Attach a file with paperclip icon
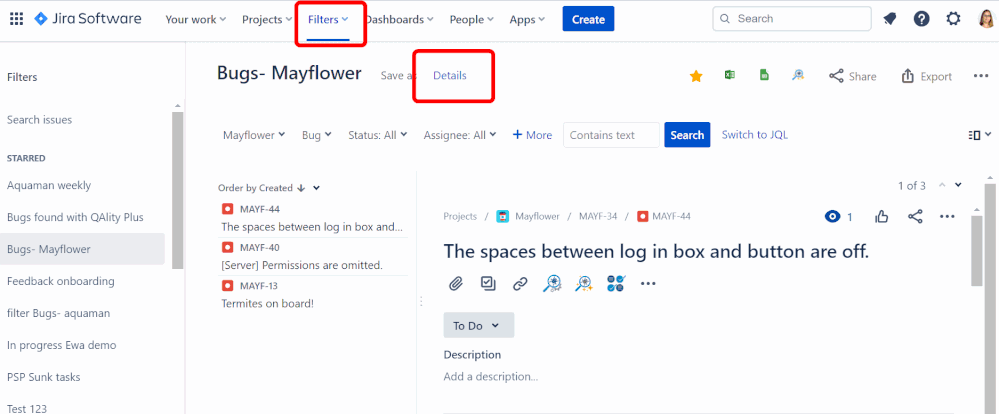Image resolution: width=999 pixels, height=414 pixels. click(x=456, y=283)
